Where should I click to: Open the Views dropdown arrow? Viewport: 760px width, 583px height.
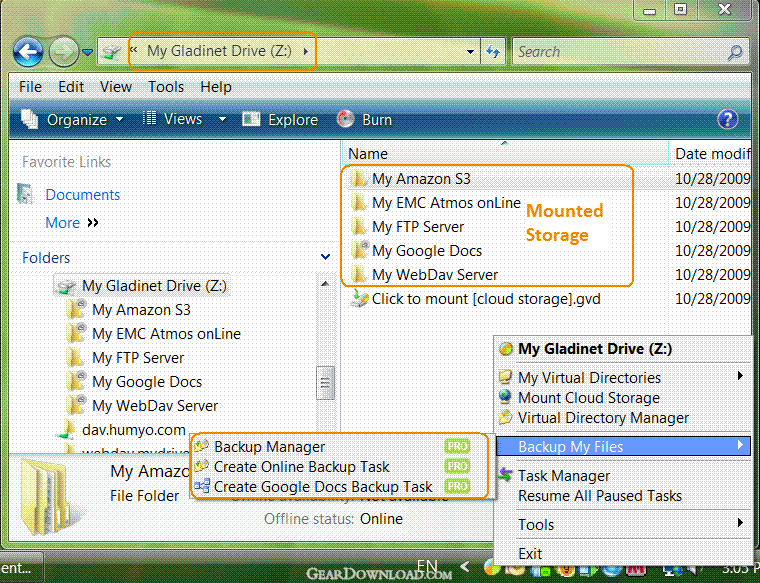pos(222,119)
